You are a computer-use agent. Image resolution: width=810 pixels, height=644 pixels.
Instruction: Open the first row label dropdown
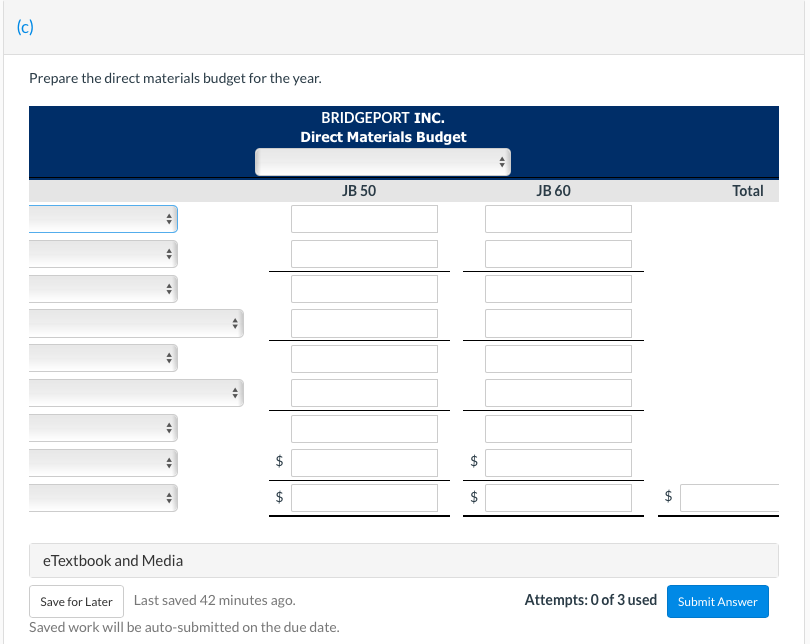point(103,219)
